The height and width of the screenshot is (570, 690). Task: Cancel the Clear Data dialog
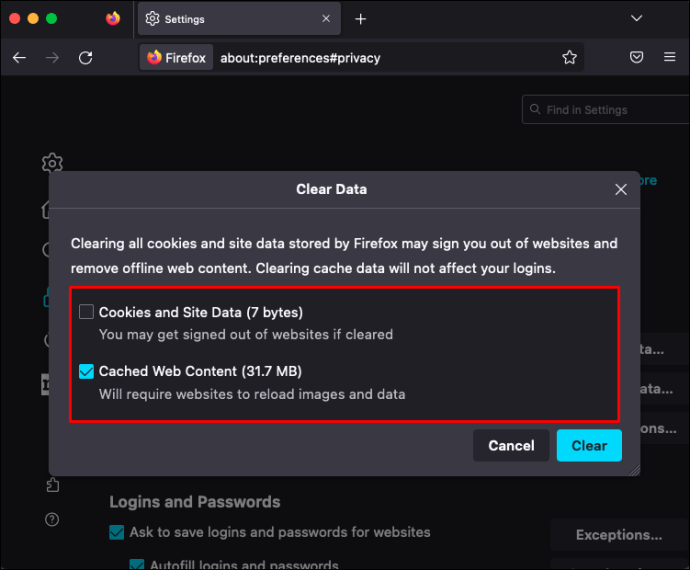coord(511,446)
